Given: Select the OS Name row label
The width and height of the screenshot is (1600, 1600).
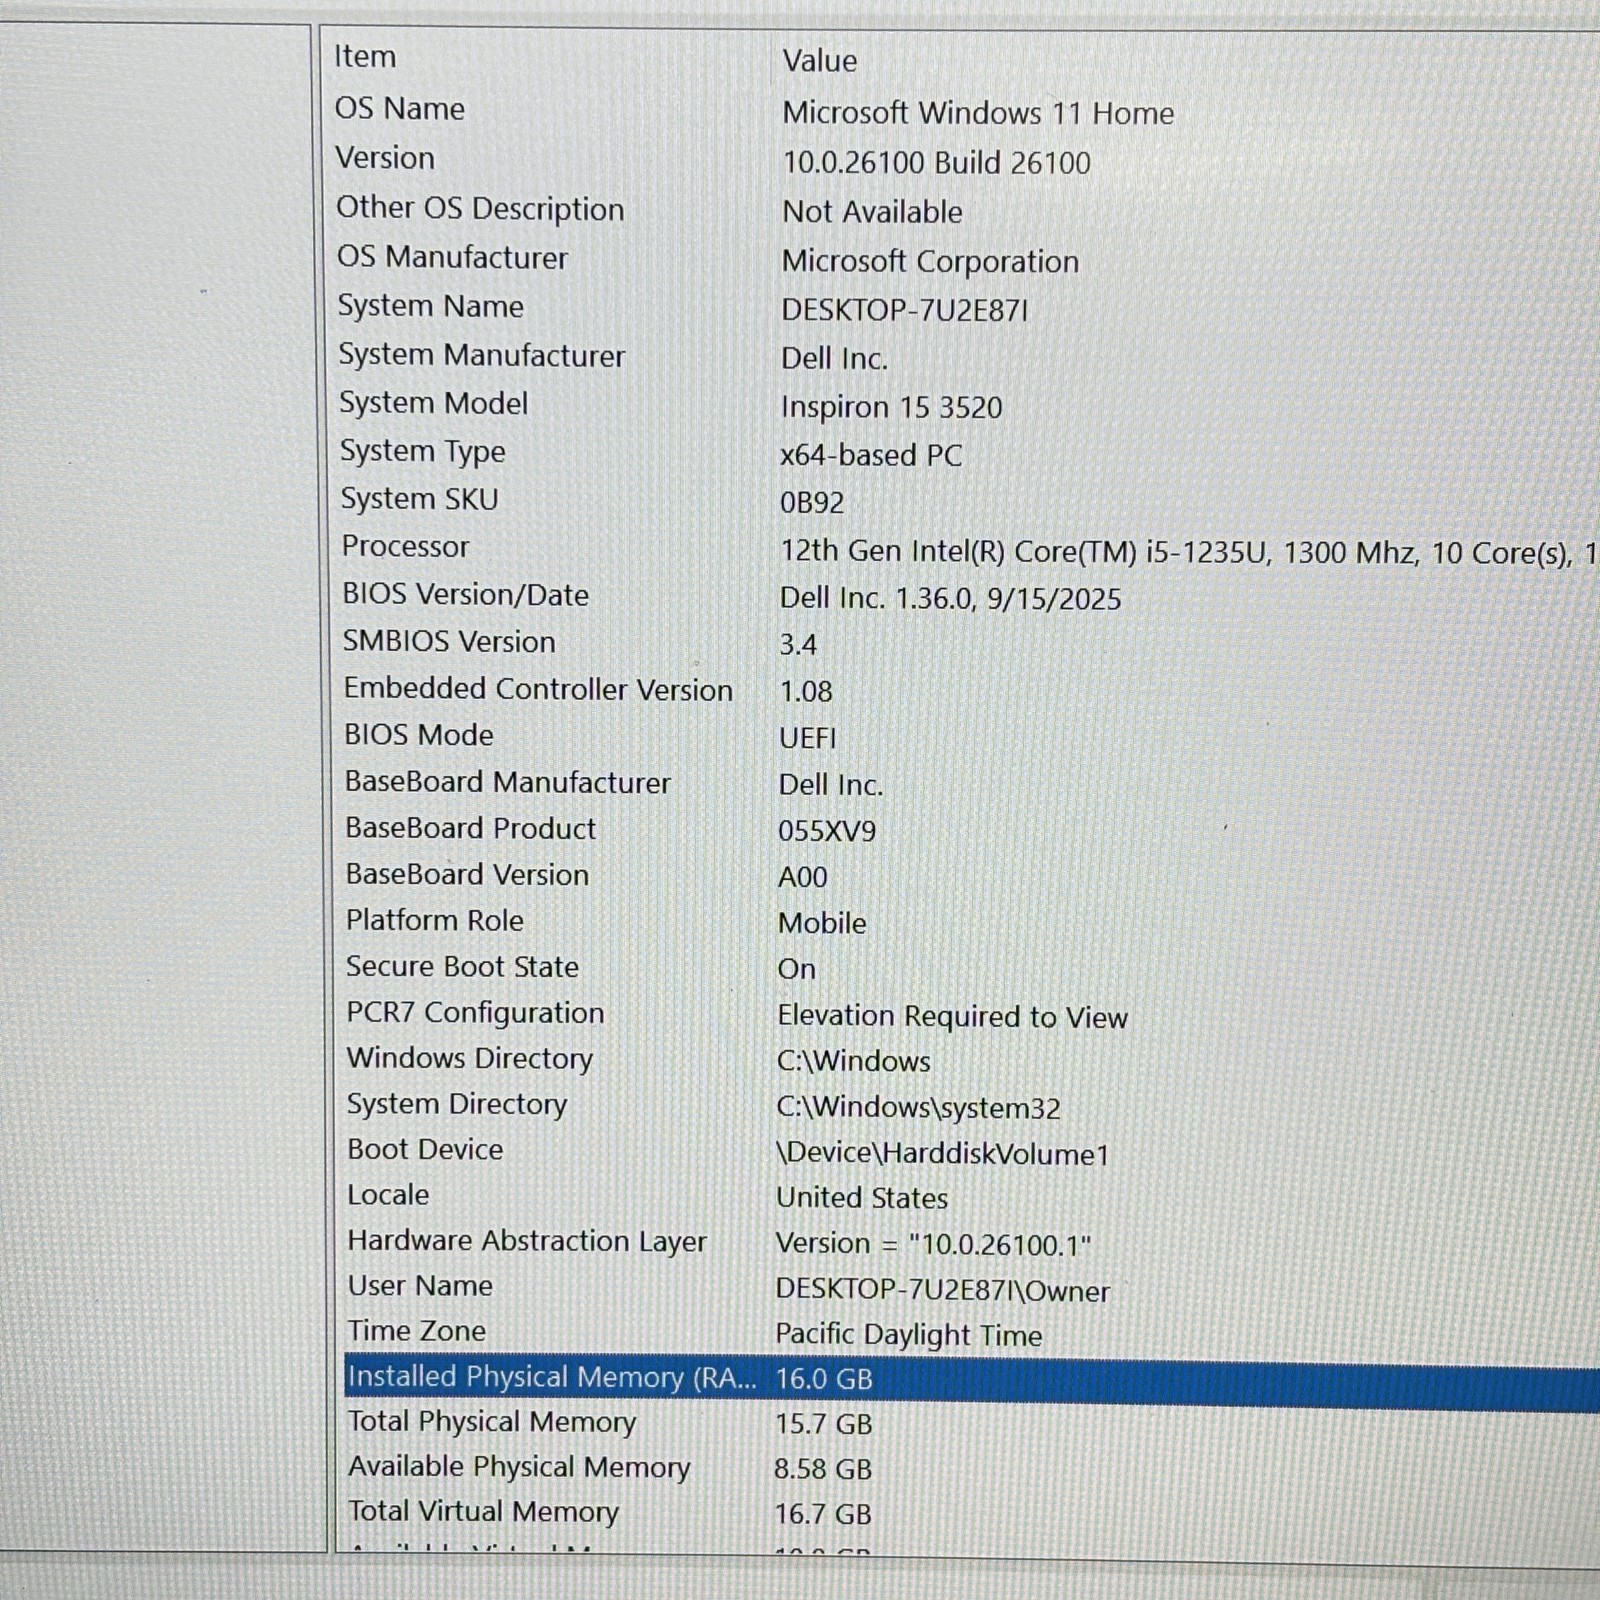Looking at the screenshot, I should [x=399, y=108].
